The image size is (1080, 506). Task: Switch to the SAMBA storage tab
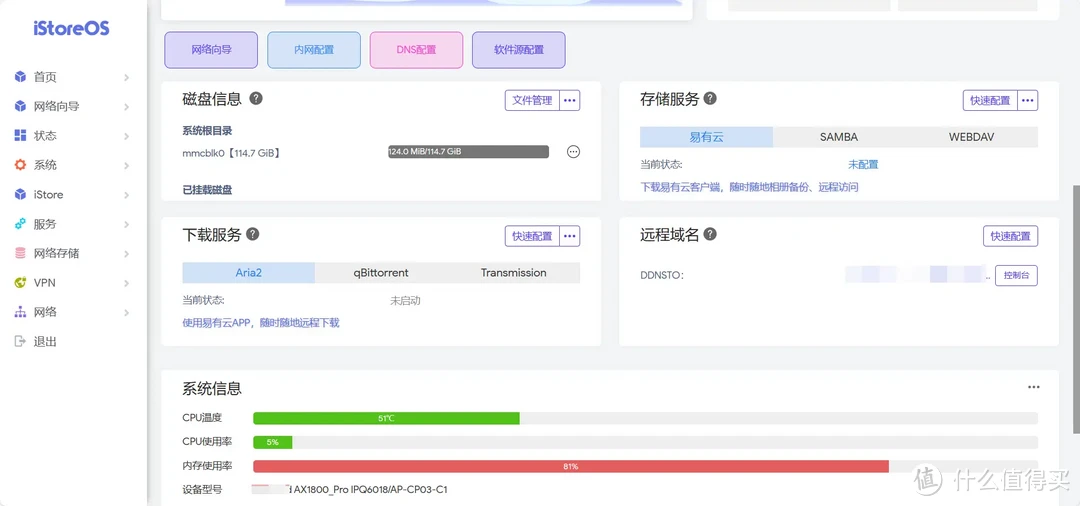(839, 137)
